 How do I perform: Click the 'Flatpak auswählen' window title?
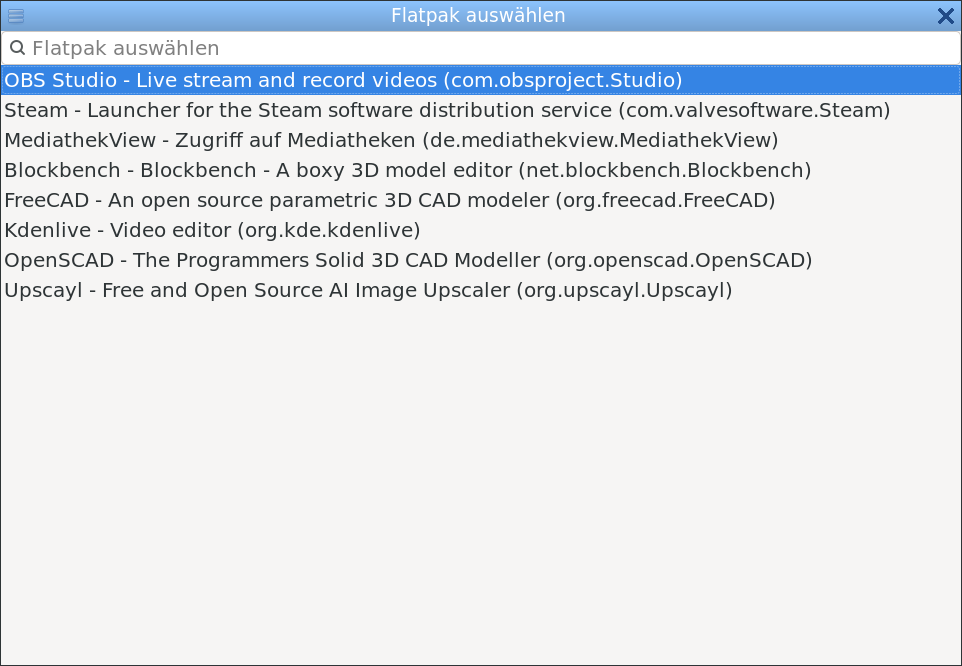pyautogui.click(x=478, y=15)
